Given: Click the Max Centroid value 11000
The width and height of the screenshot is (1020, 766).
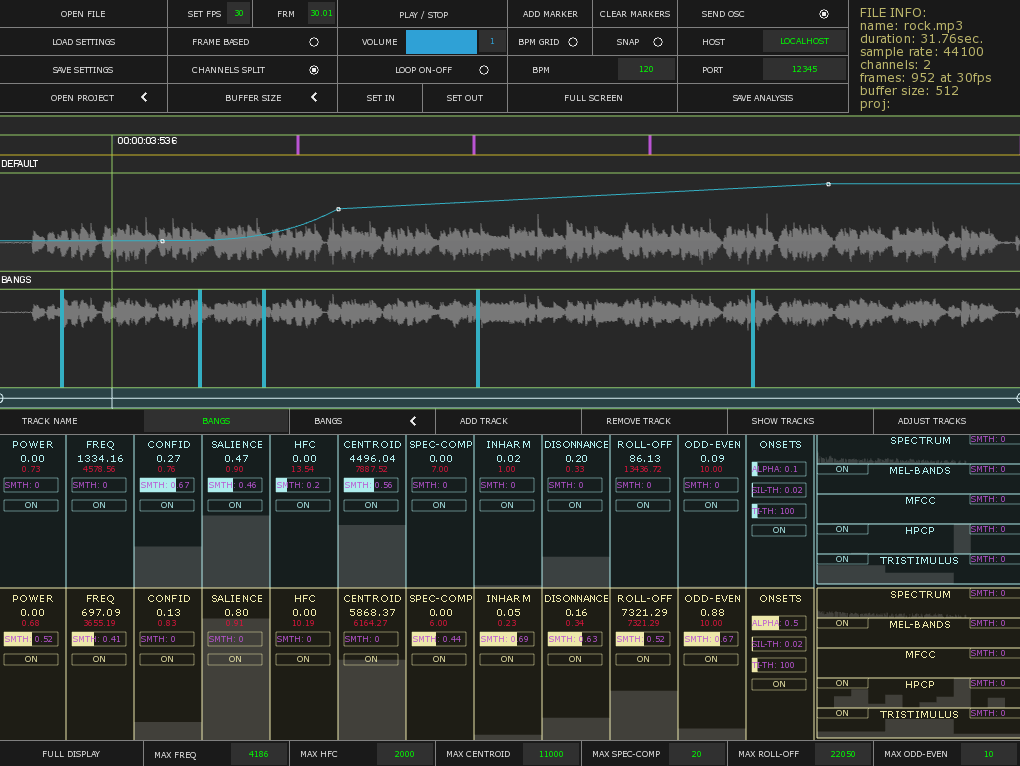Looking at the screenshot, I should tap(551, 754).
